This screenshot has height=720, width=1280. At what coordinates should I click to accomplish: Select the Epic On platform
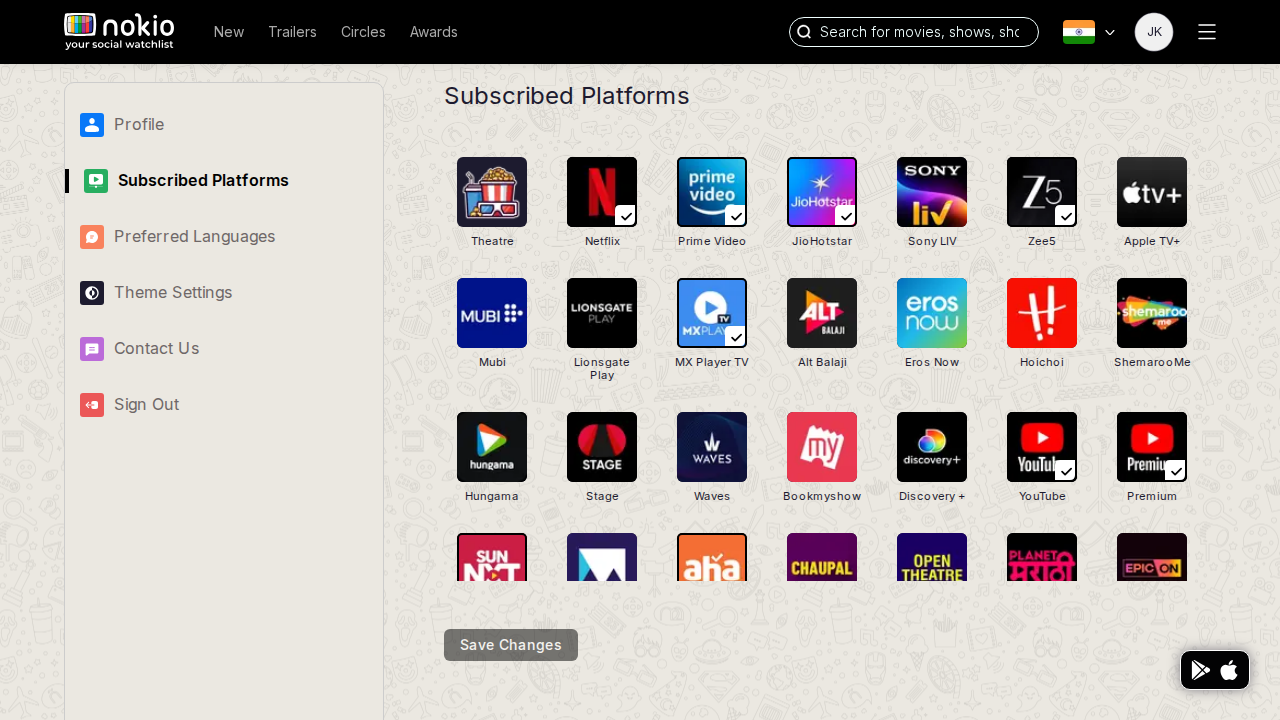[x=1152, y=557]
